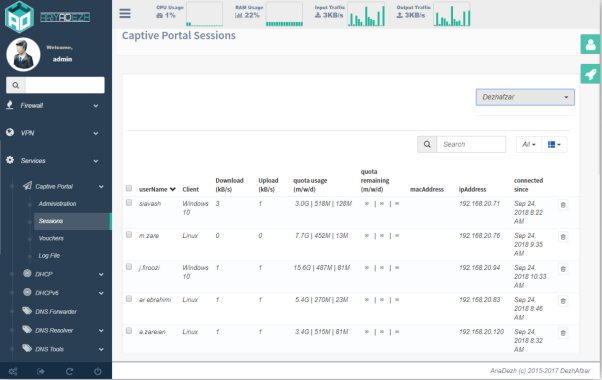
Task: Open the Log File page
Action: click(49, 256)
